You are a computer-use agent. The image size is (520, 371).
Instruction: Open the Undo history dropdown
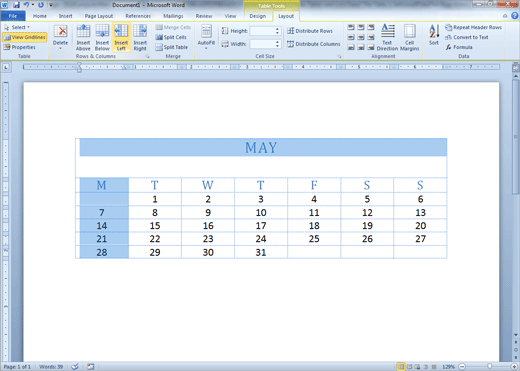tap(33, 5)
